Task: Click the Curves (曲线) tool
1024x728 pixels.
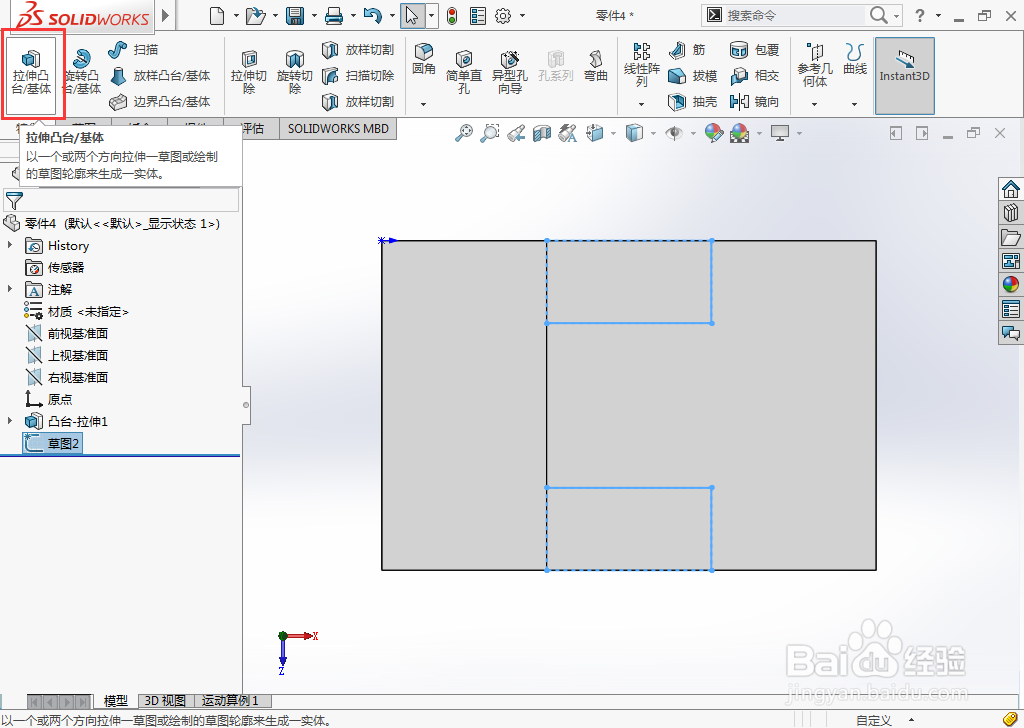Action: click(x=855, y=59)
